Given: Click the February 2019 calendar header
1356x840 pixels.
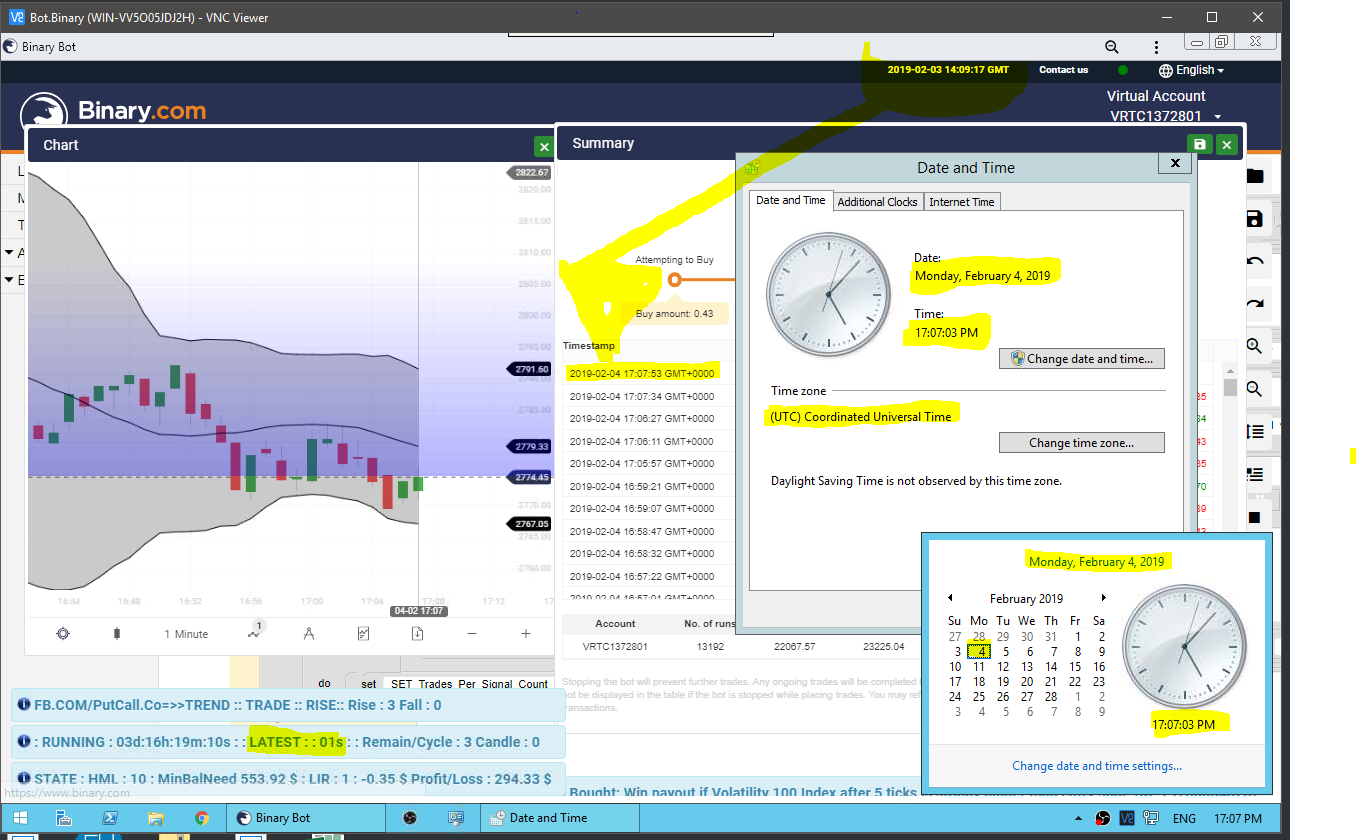Looking at the screenshot, I should pos(1026,599).
